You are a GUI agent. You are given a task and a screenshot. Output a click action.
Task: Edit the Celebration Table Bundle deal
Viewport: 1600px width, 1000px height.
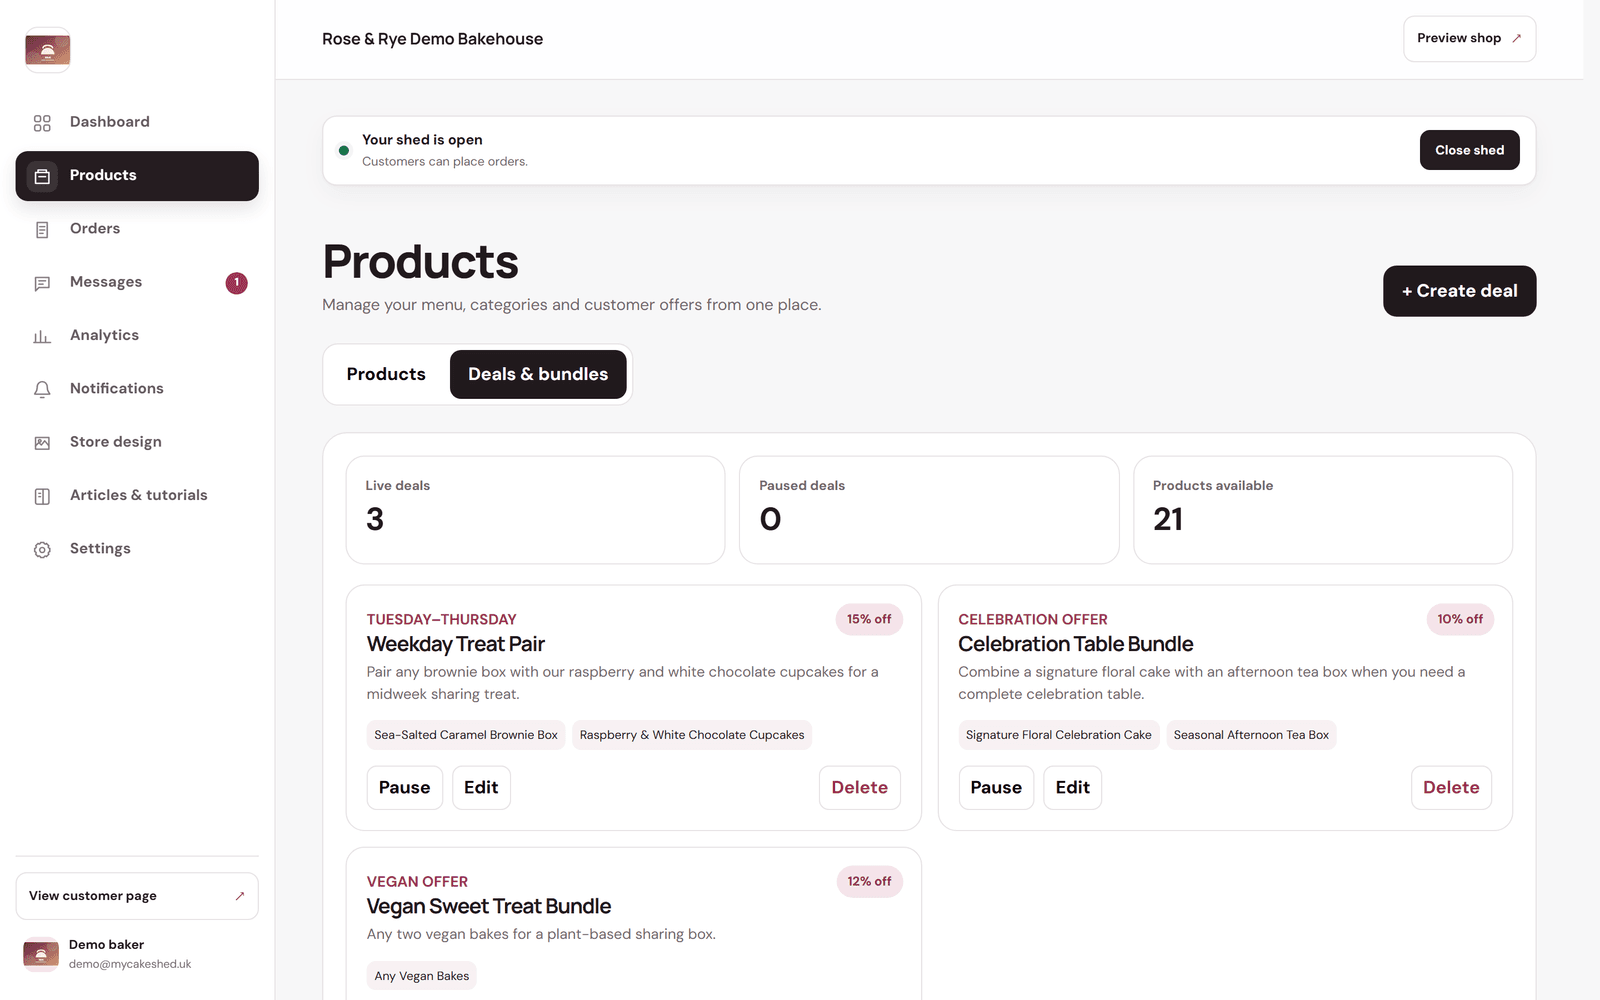click(x=1072, y=788)
